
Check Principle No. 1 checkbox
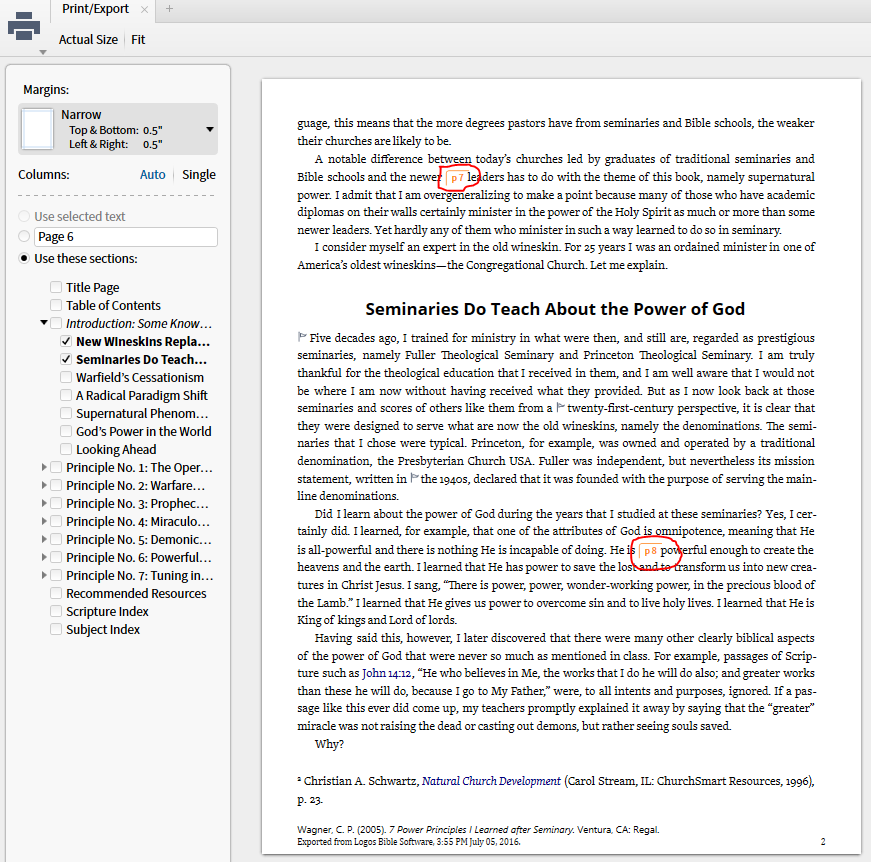(56, 467)
